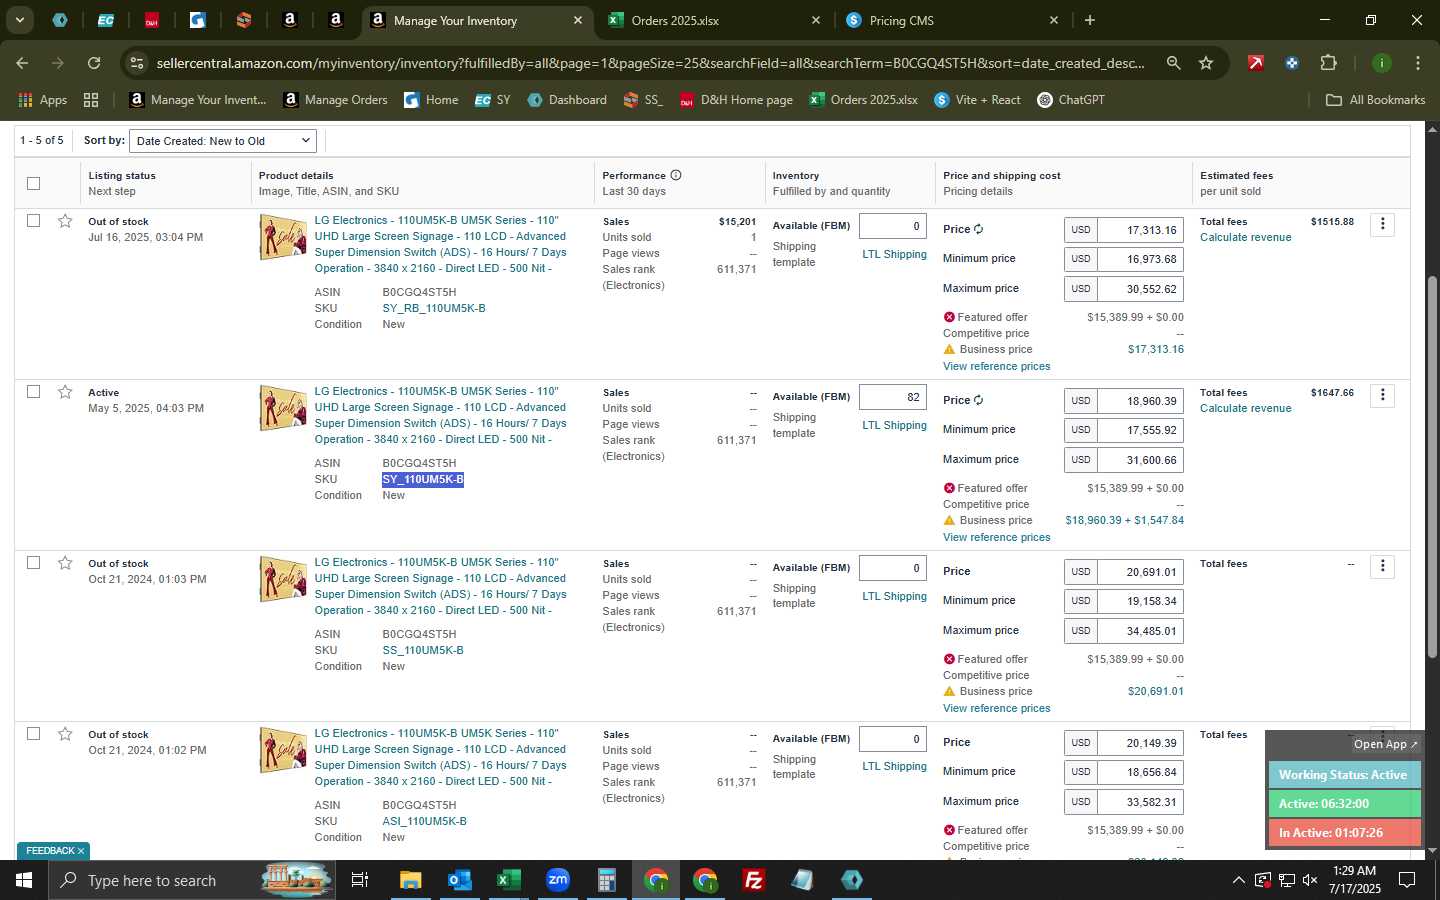Click Calculate revenue for SY_RB_110UM5K-B listing
This screenshot has height=900, width=1440.
[1245, 237]
